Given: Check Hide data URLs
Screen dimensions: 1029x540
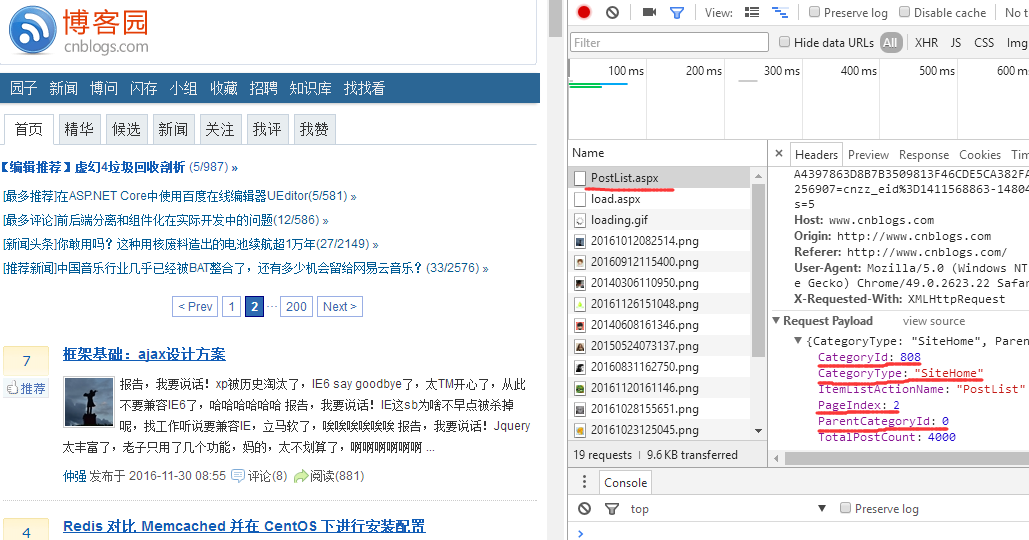Looking at the screenshot, I should [x=784, y=42].
